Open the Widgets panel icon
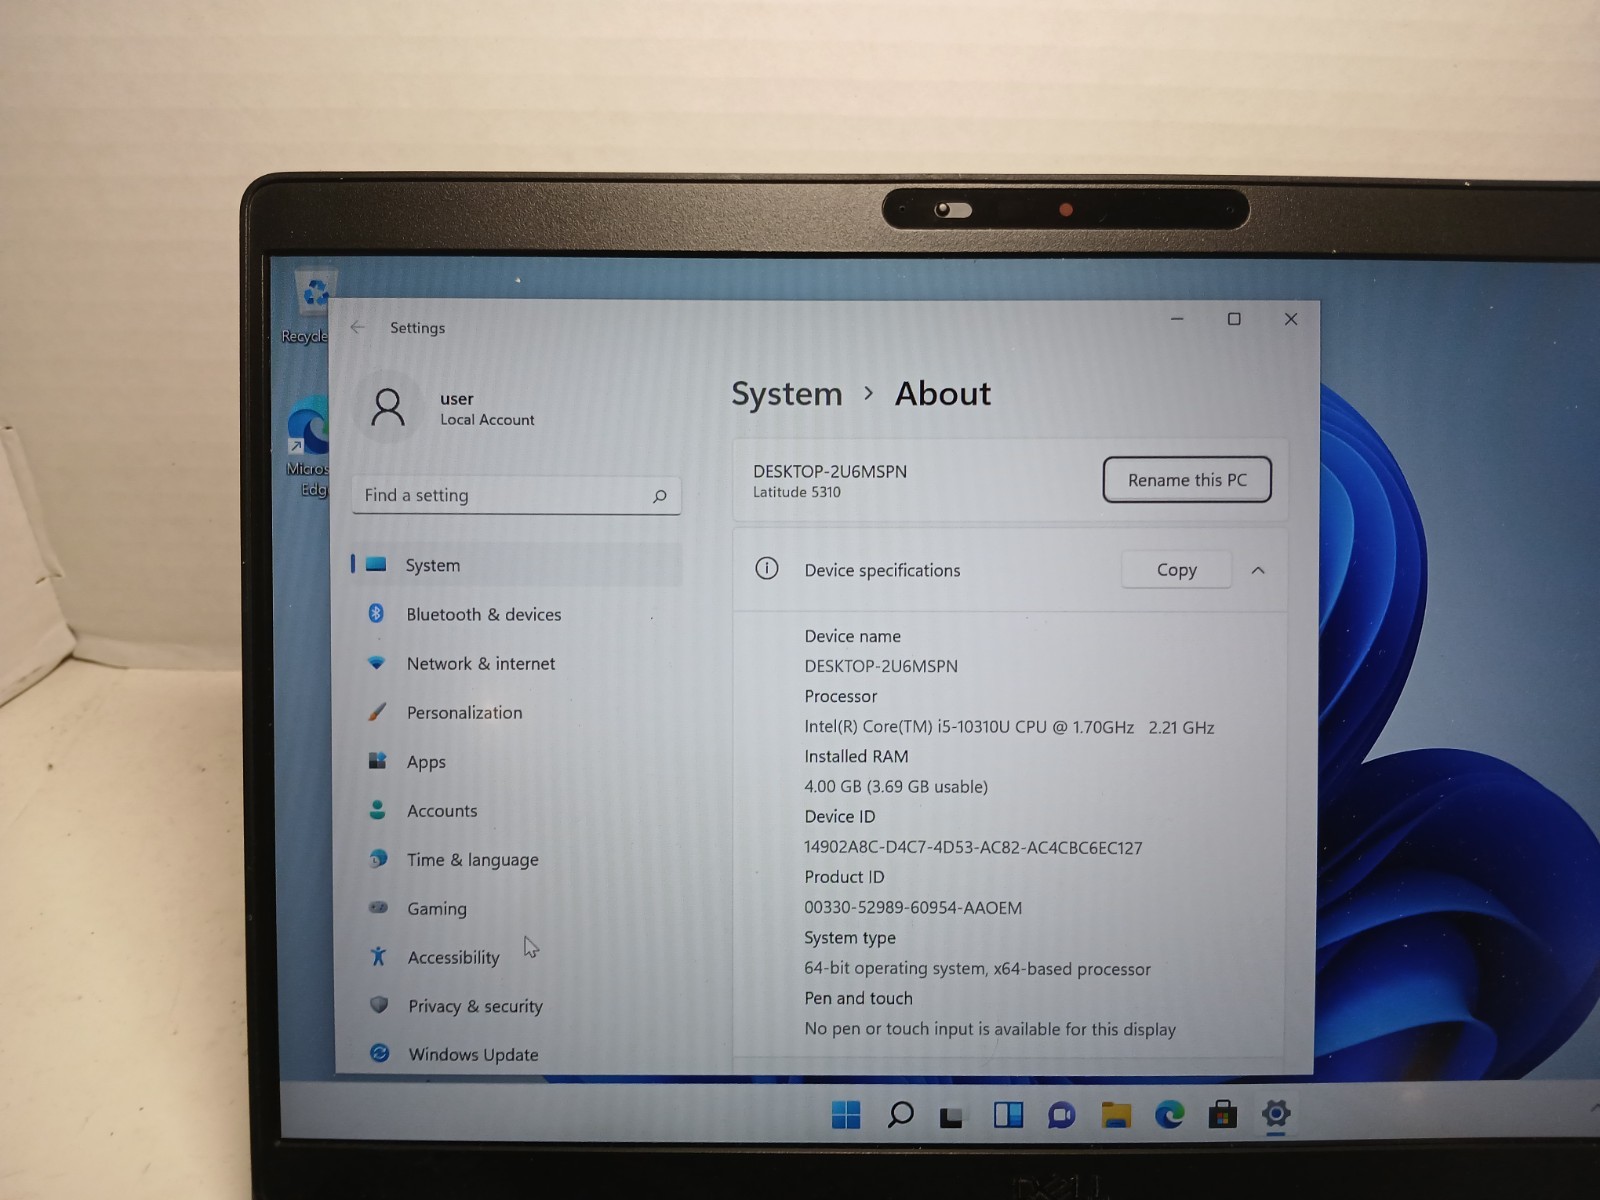 [1008, 1114]
